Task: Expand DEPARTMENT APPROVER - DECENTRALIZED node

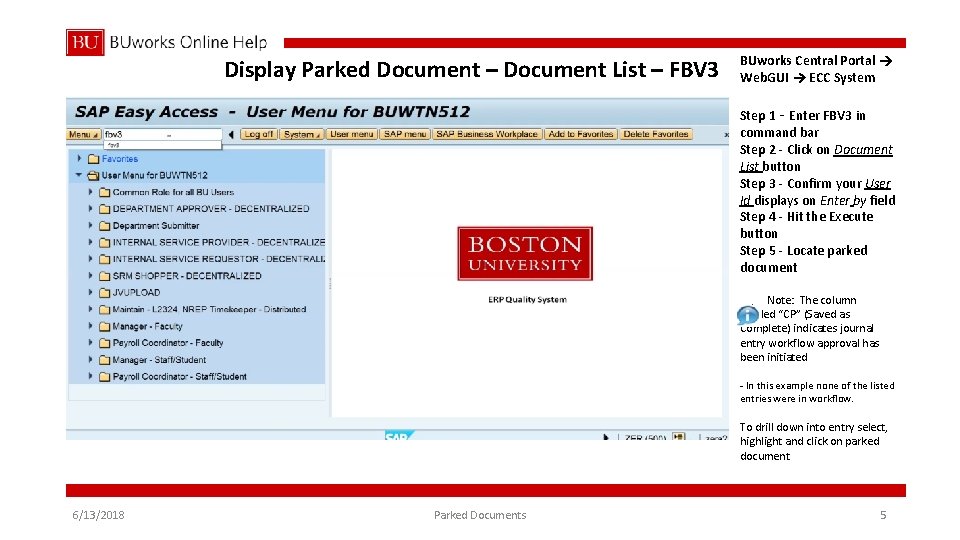Action: (x=90, y=209)
